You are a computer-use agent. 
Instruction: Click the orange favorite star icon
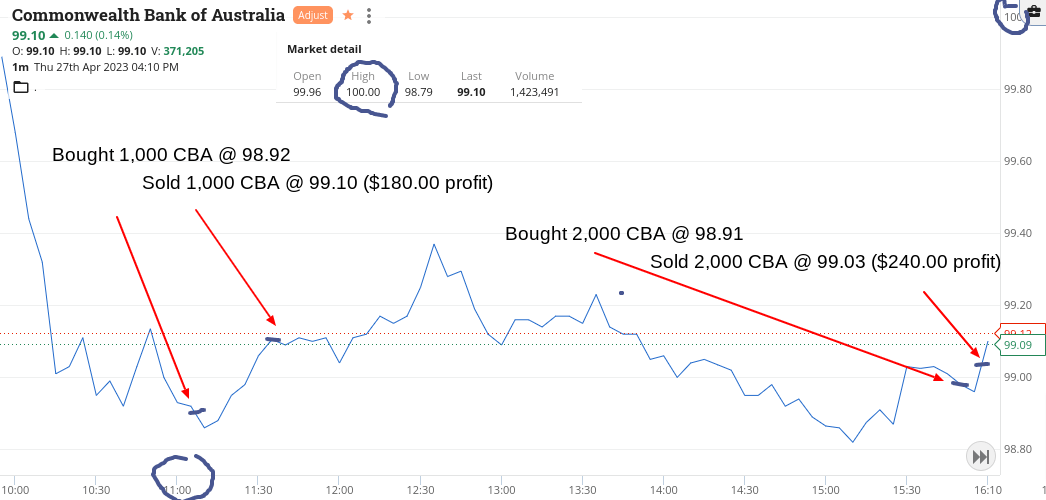[x=348, y=15]
